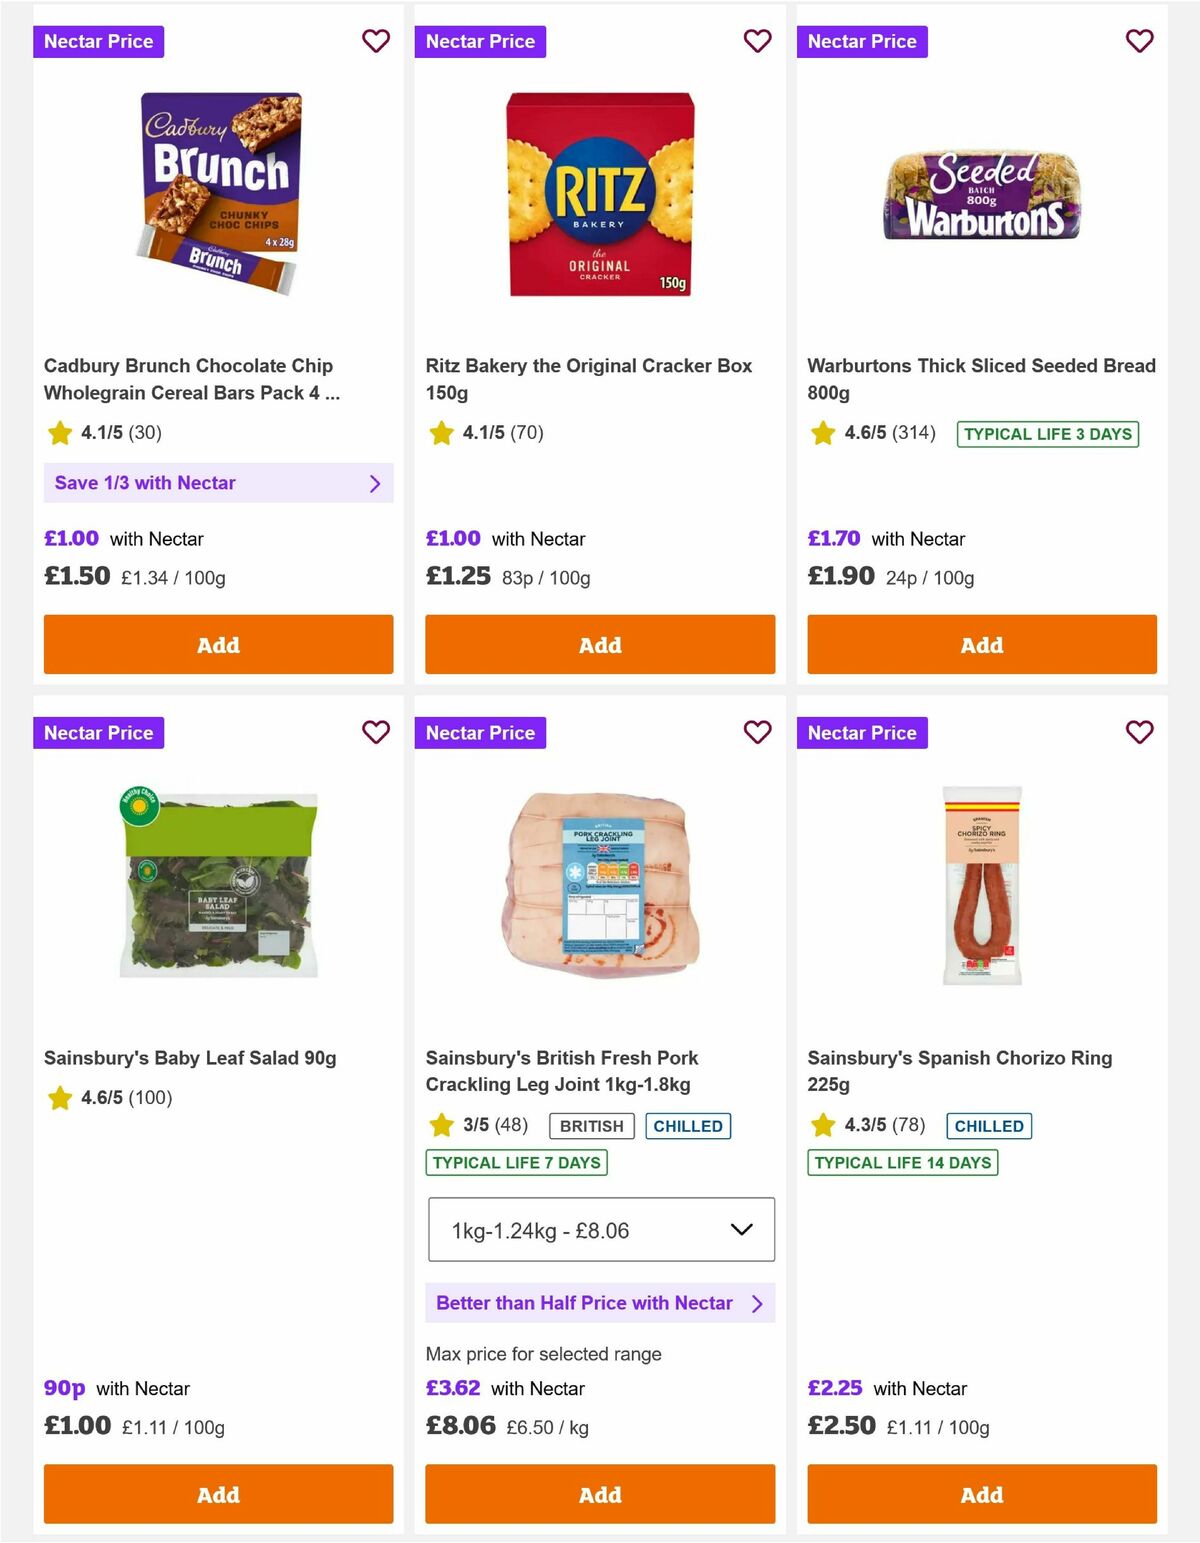Favourite Warburtons Thick Sliced Seeded Bread

pos(1139,41)
